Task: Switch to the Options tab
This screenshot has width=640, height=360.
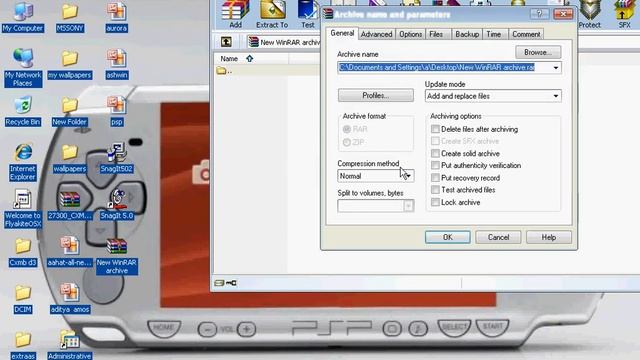Action: 410,34
